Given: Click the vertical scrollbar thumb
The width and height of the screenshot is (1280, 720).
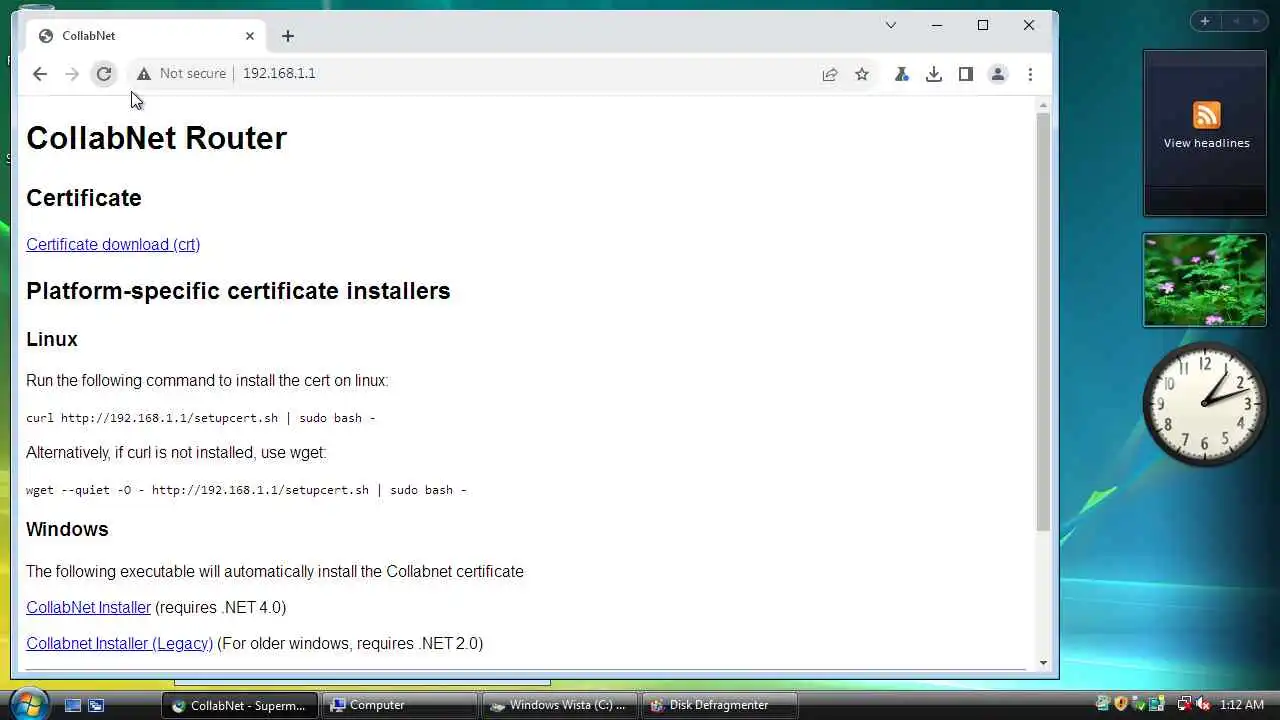Looking at the screenshot, I should pos(1043,321).
